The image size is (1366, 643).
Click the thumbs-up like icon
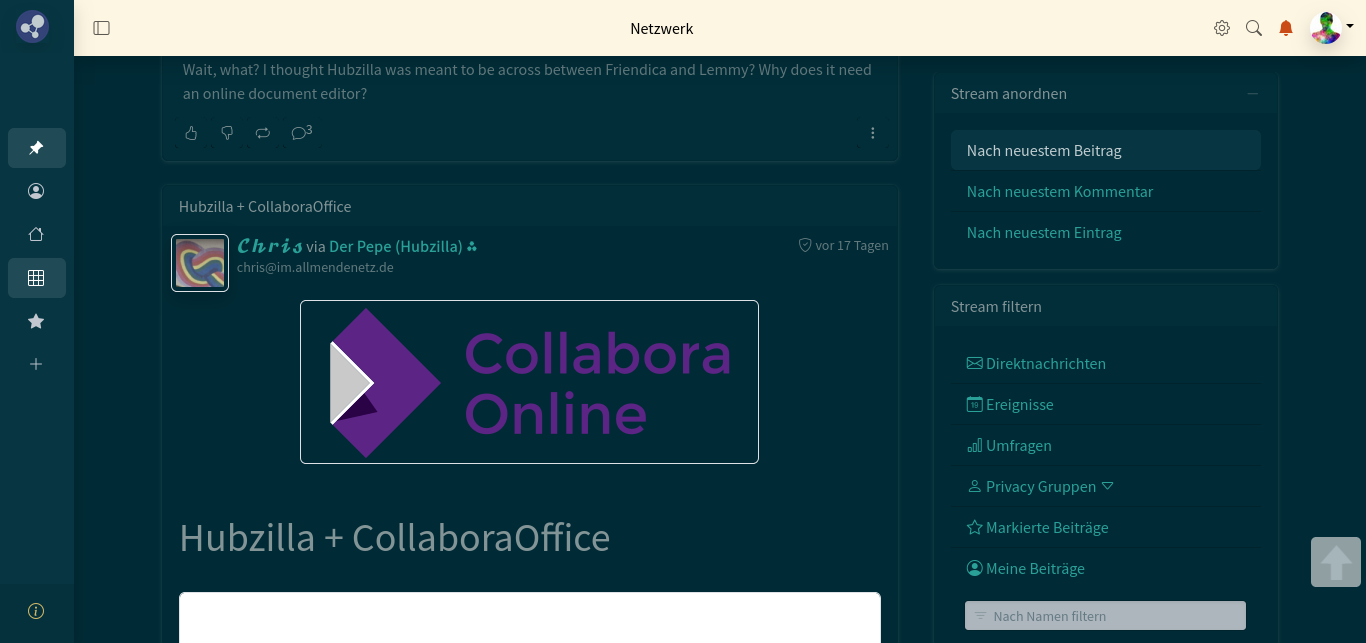(191, 133)
